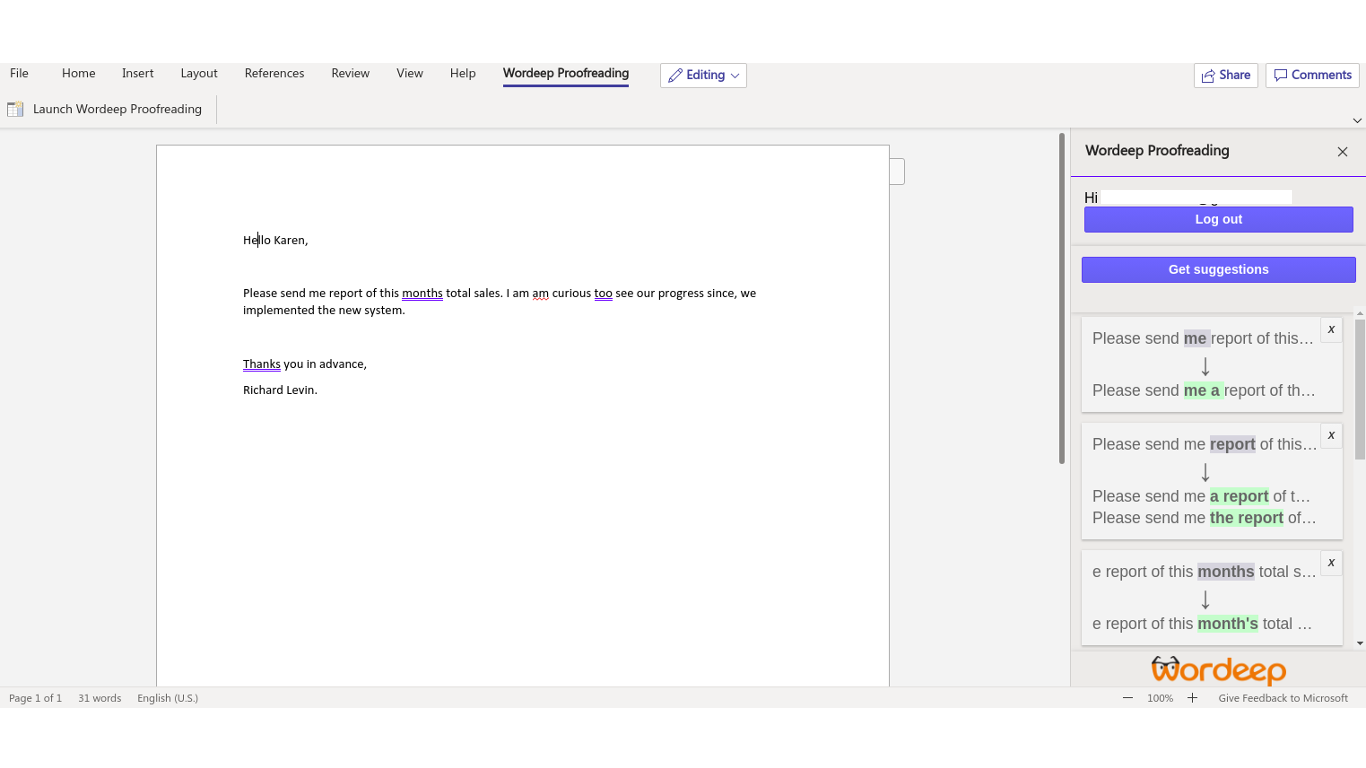The height and width of the screenshot is (768, 1366).
Task: Click Give Feedback to Microsoft
Action: tap(1283, 698)
